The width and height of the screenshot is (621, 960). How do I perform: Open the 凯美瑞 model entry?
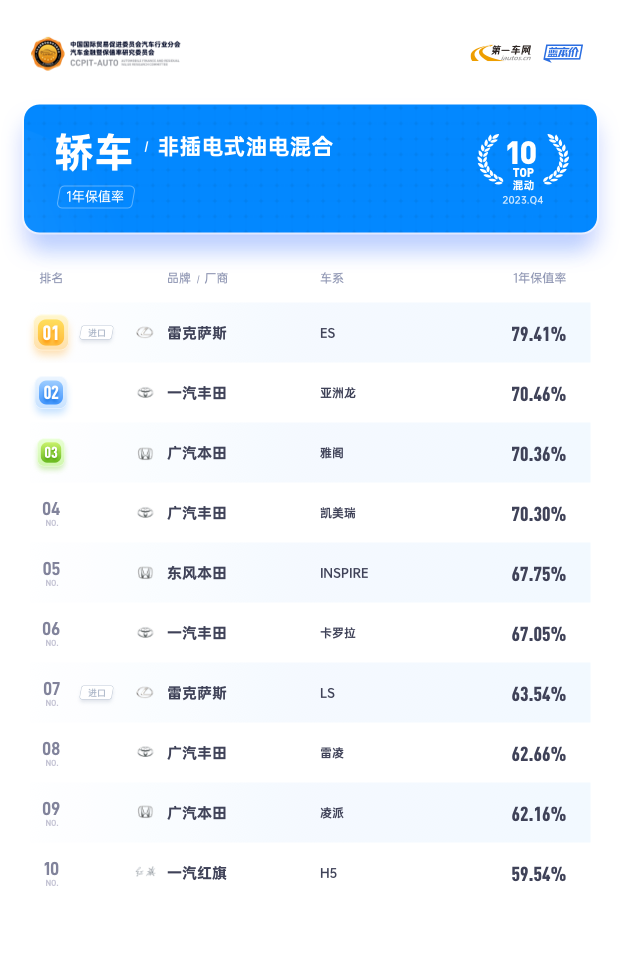(x=337, y=513)
